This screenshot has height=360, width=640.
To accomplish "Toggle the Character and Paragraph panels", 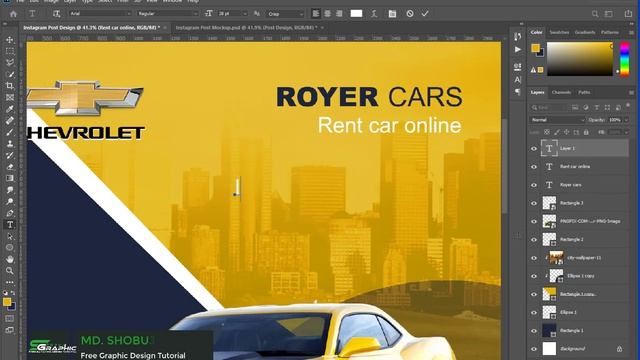I will 392,13.
